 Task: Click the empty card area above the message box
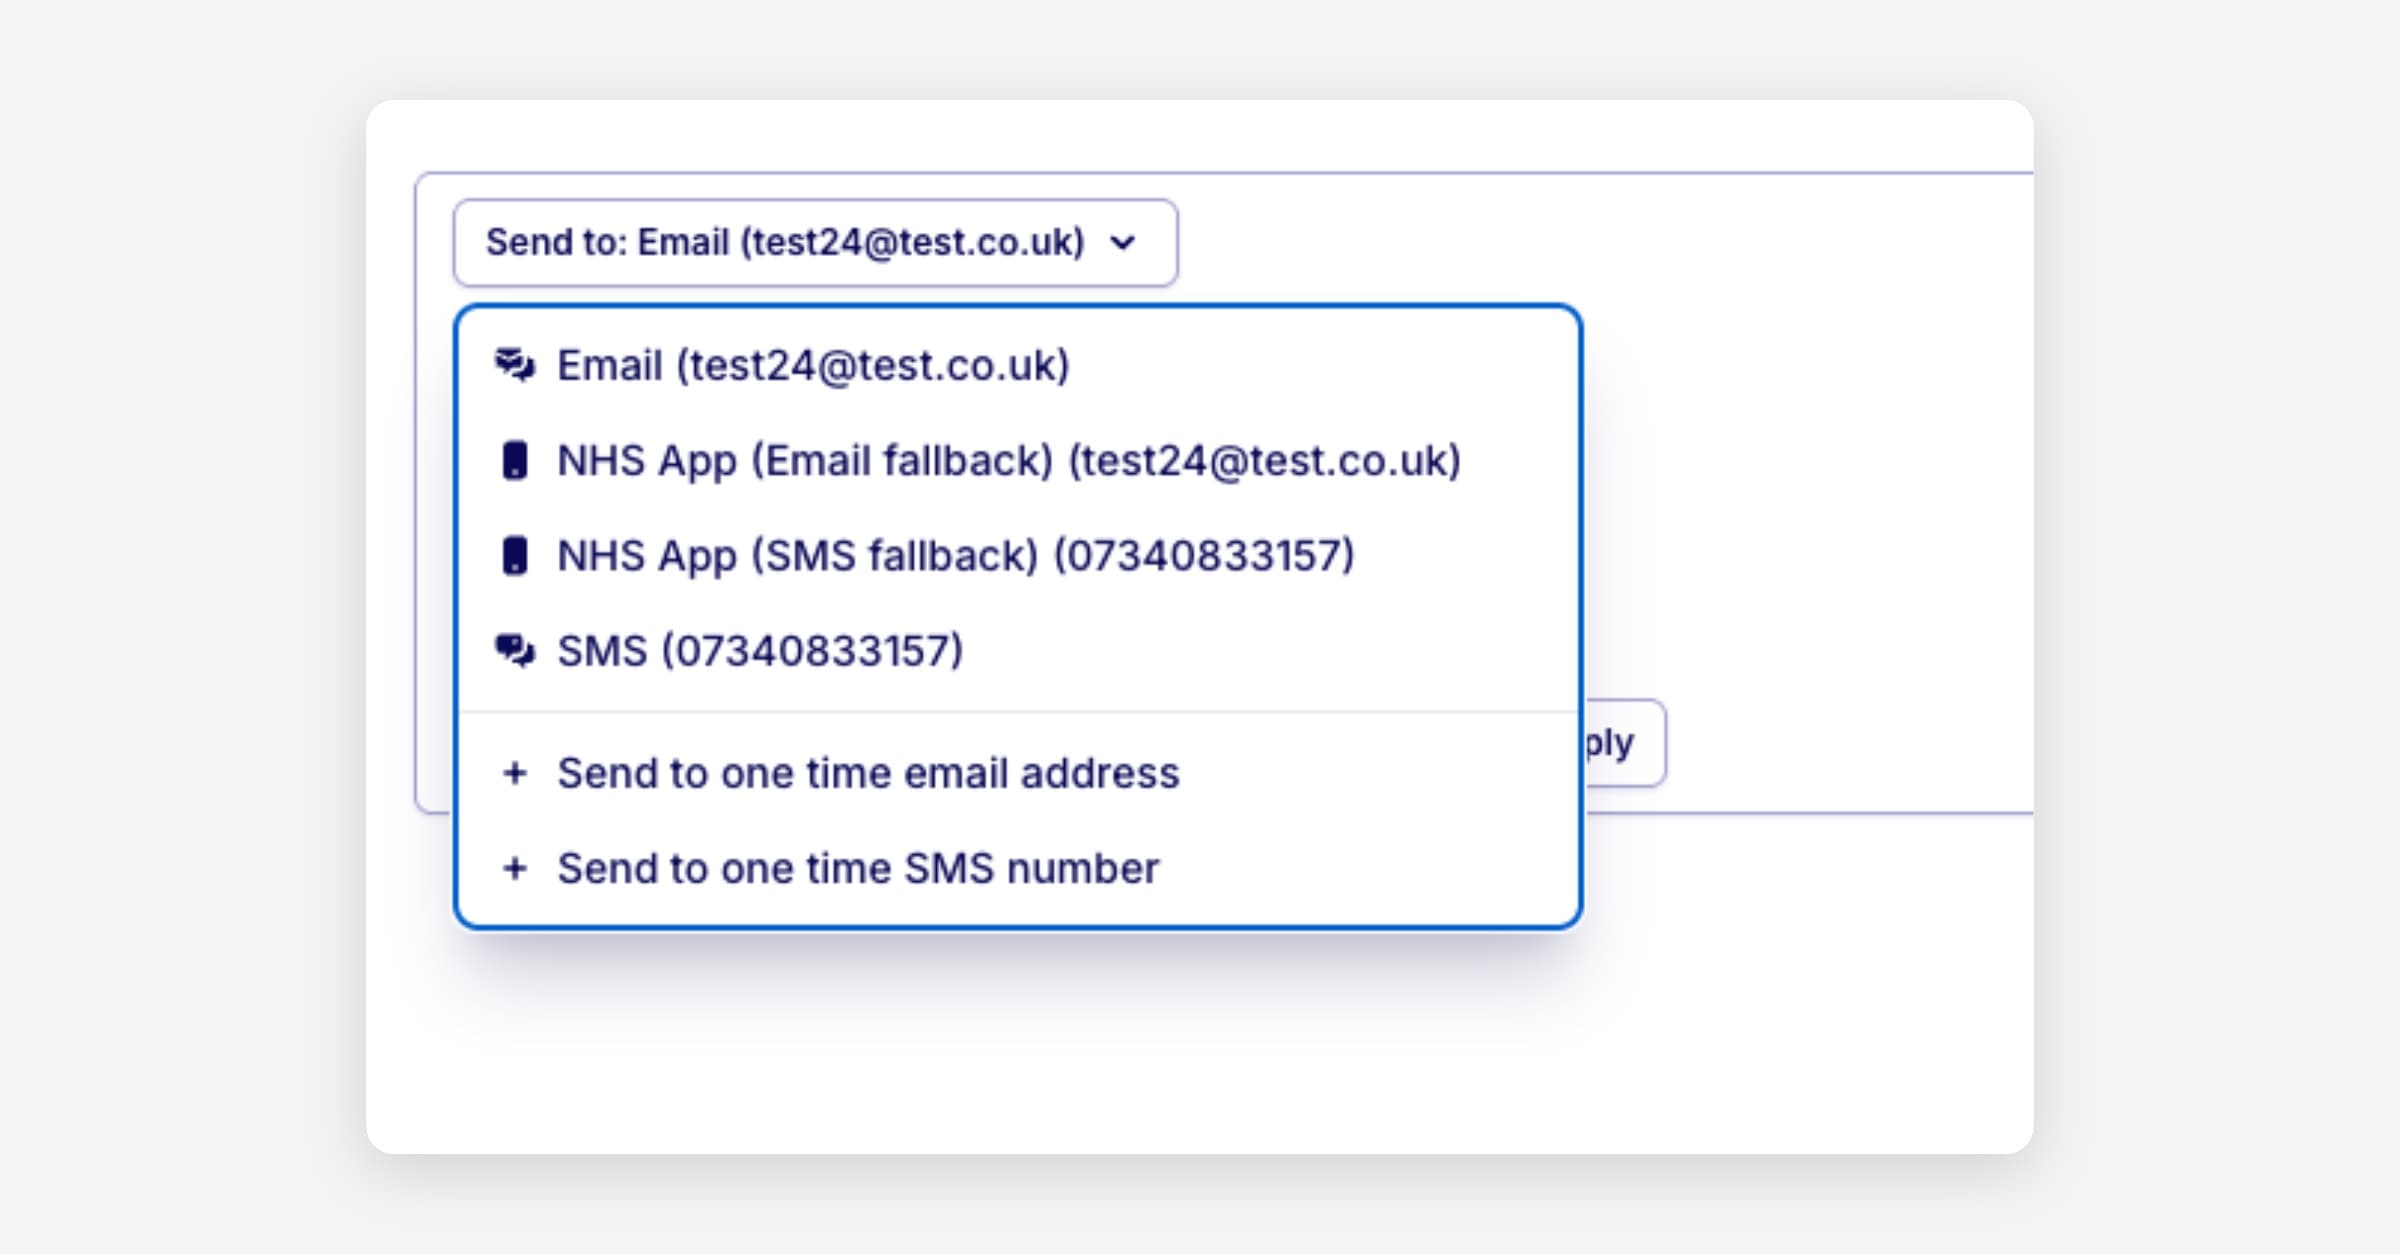coord(1200,135)
